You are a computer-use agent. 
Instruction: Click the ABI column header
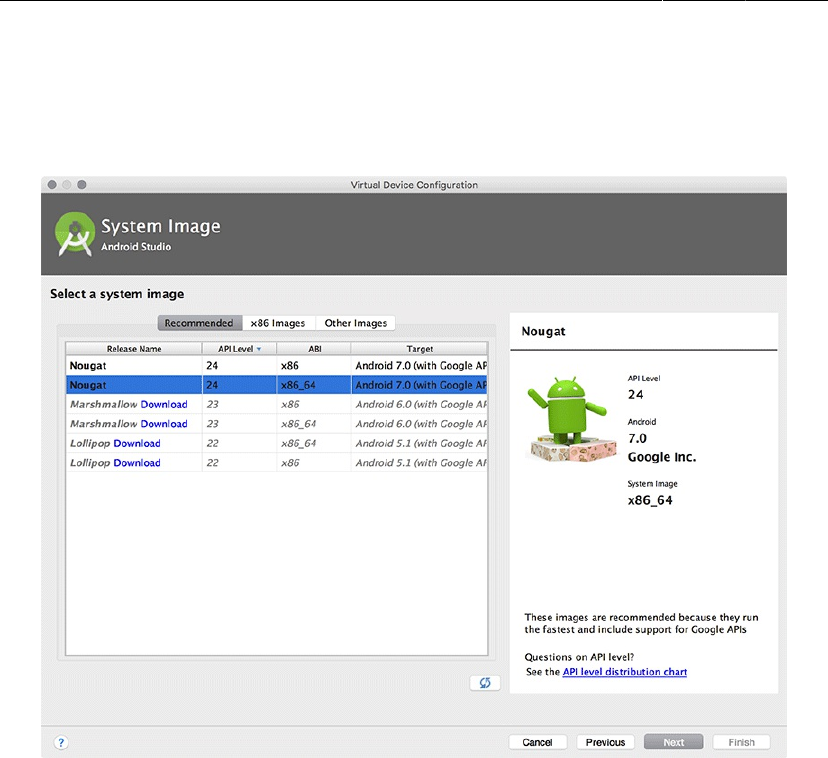(x=314, y=349)
